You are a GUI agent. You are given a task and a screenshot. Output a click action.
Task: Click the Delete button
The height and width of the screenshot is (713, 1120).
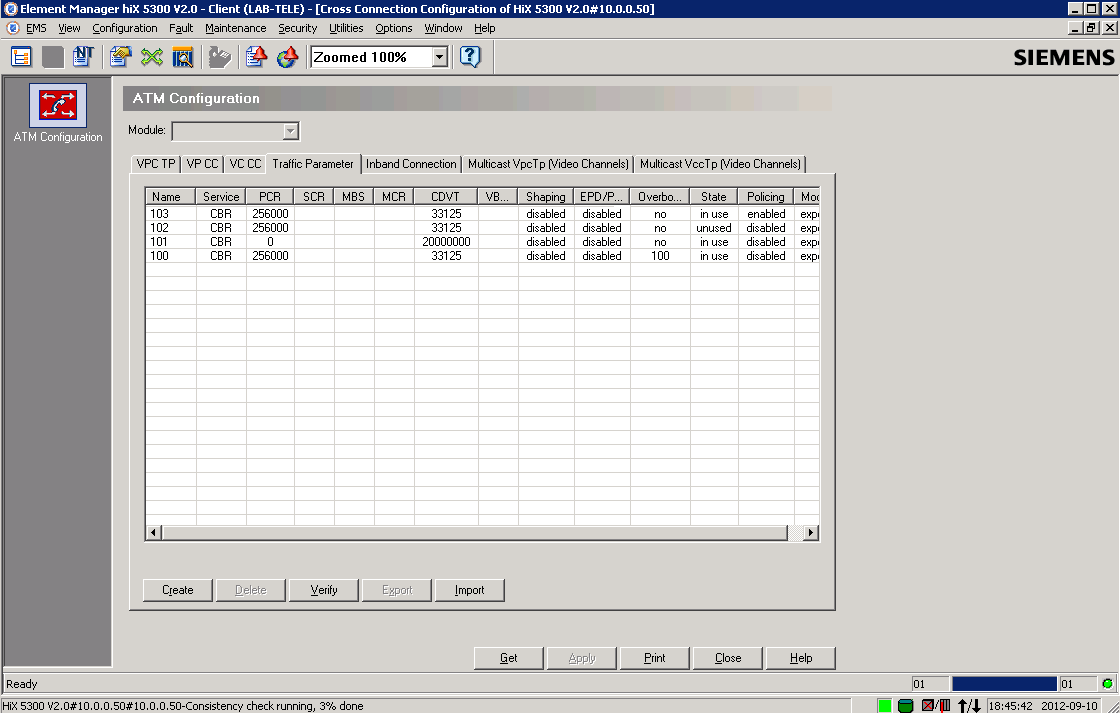coord(251,590)
